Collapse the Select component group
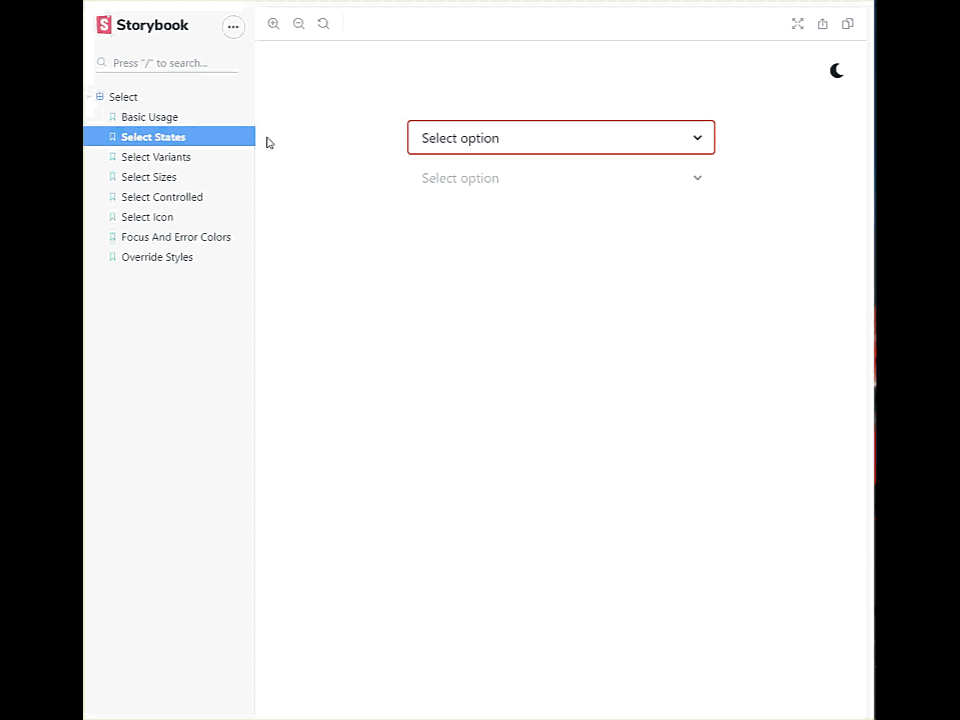960x720 pixels. tap(123, 96)
